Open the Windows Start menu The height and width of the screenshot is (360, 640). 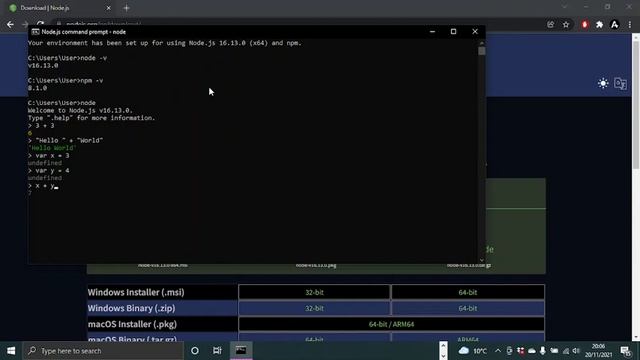point(11,351)
